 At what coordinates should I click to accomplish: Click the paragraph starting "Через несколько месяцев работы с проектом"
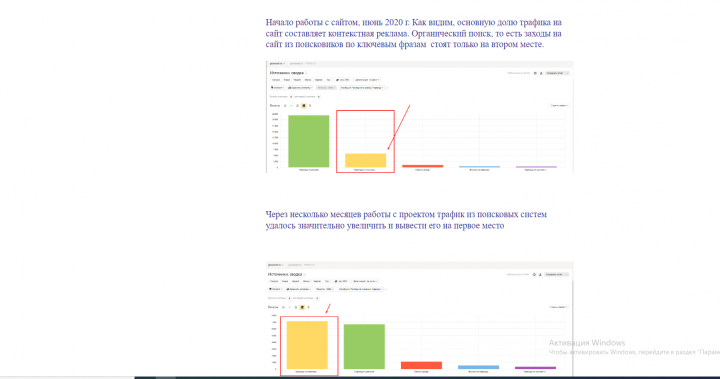[x=406, y=220]
